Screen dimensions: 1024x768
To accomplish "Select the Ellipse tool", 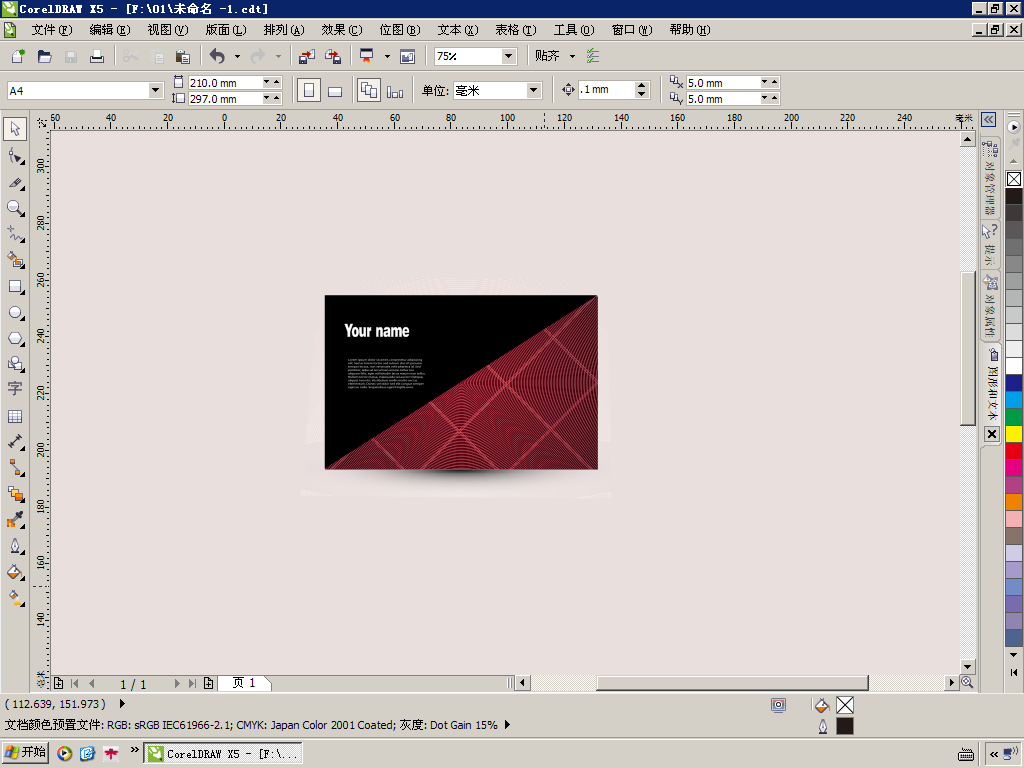I will [15, 312].
